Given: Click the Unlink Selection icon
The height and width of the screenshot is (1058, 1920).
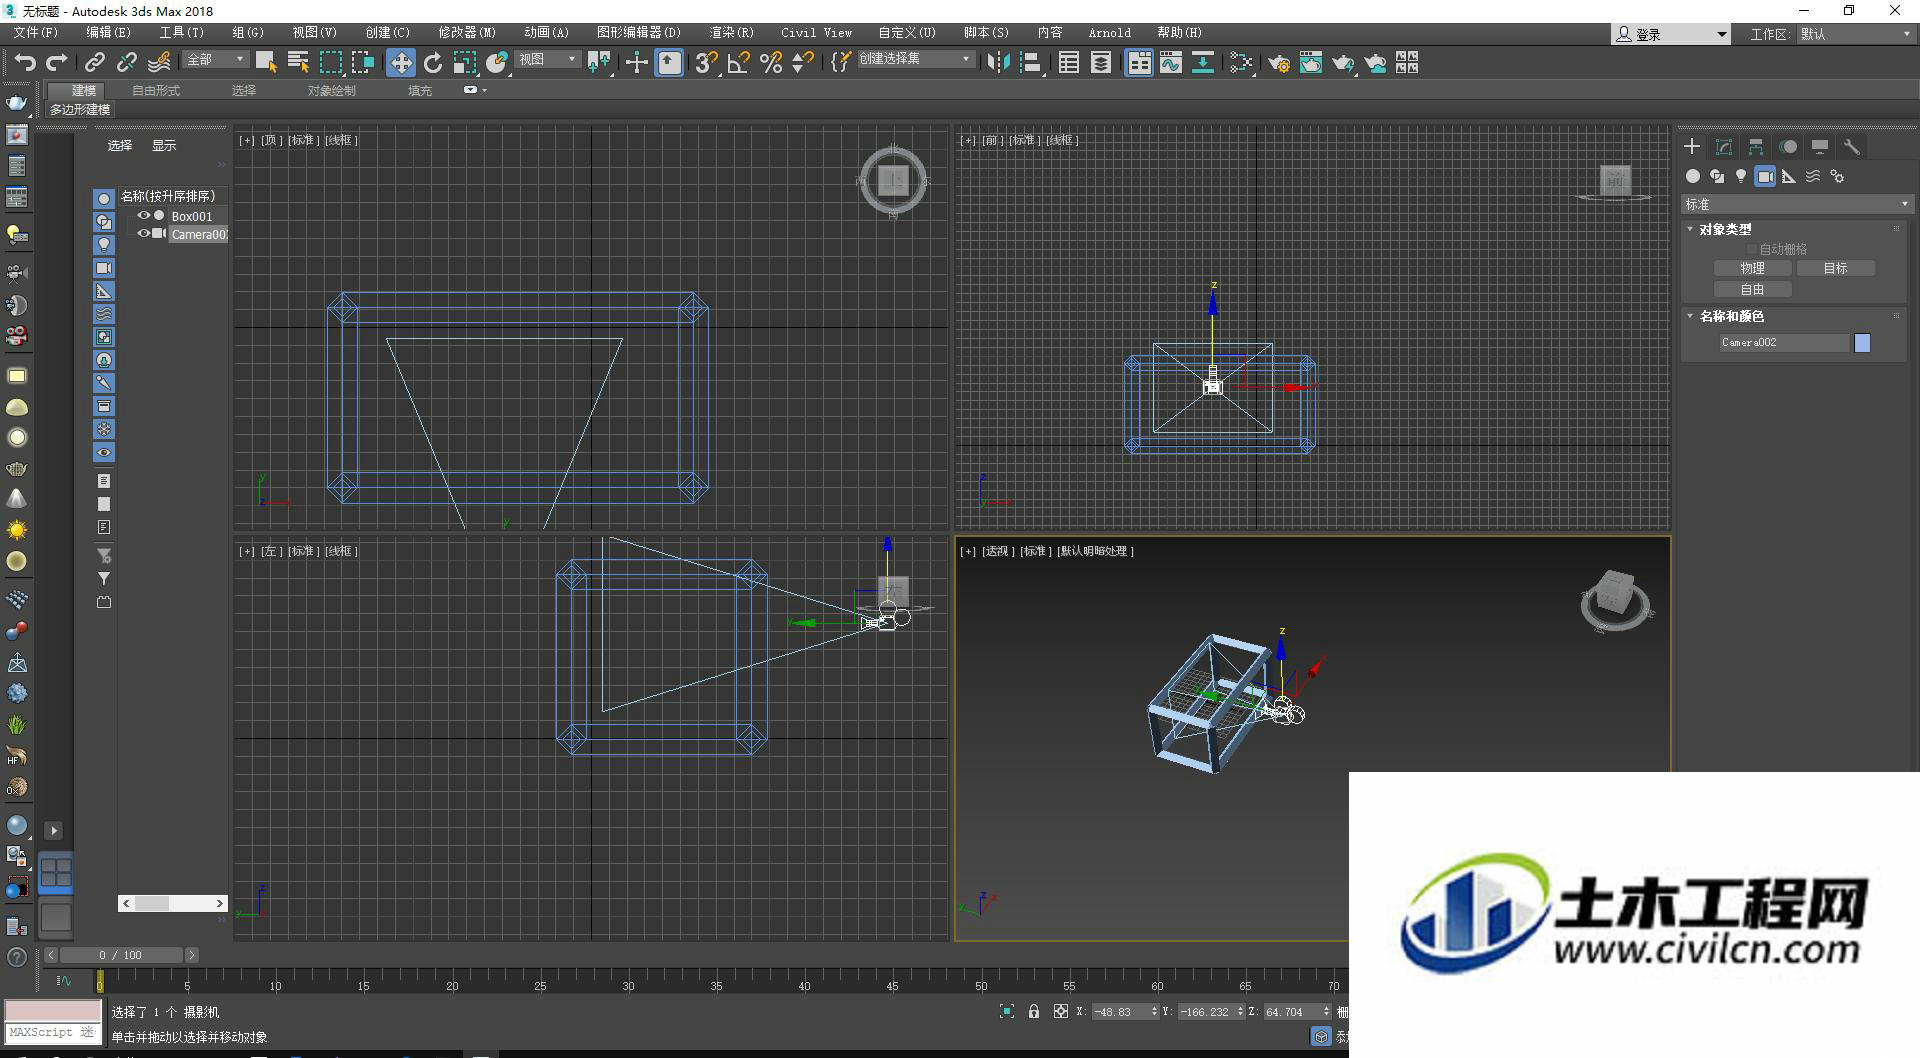Looking at the screenshot, I should pyautogui.click(x=127, y=63).
